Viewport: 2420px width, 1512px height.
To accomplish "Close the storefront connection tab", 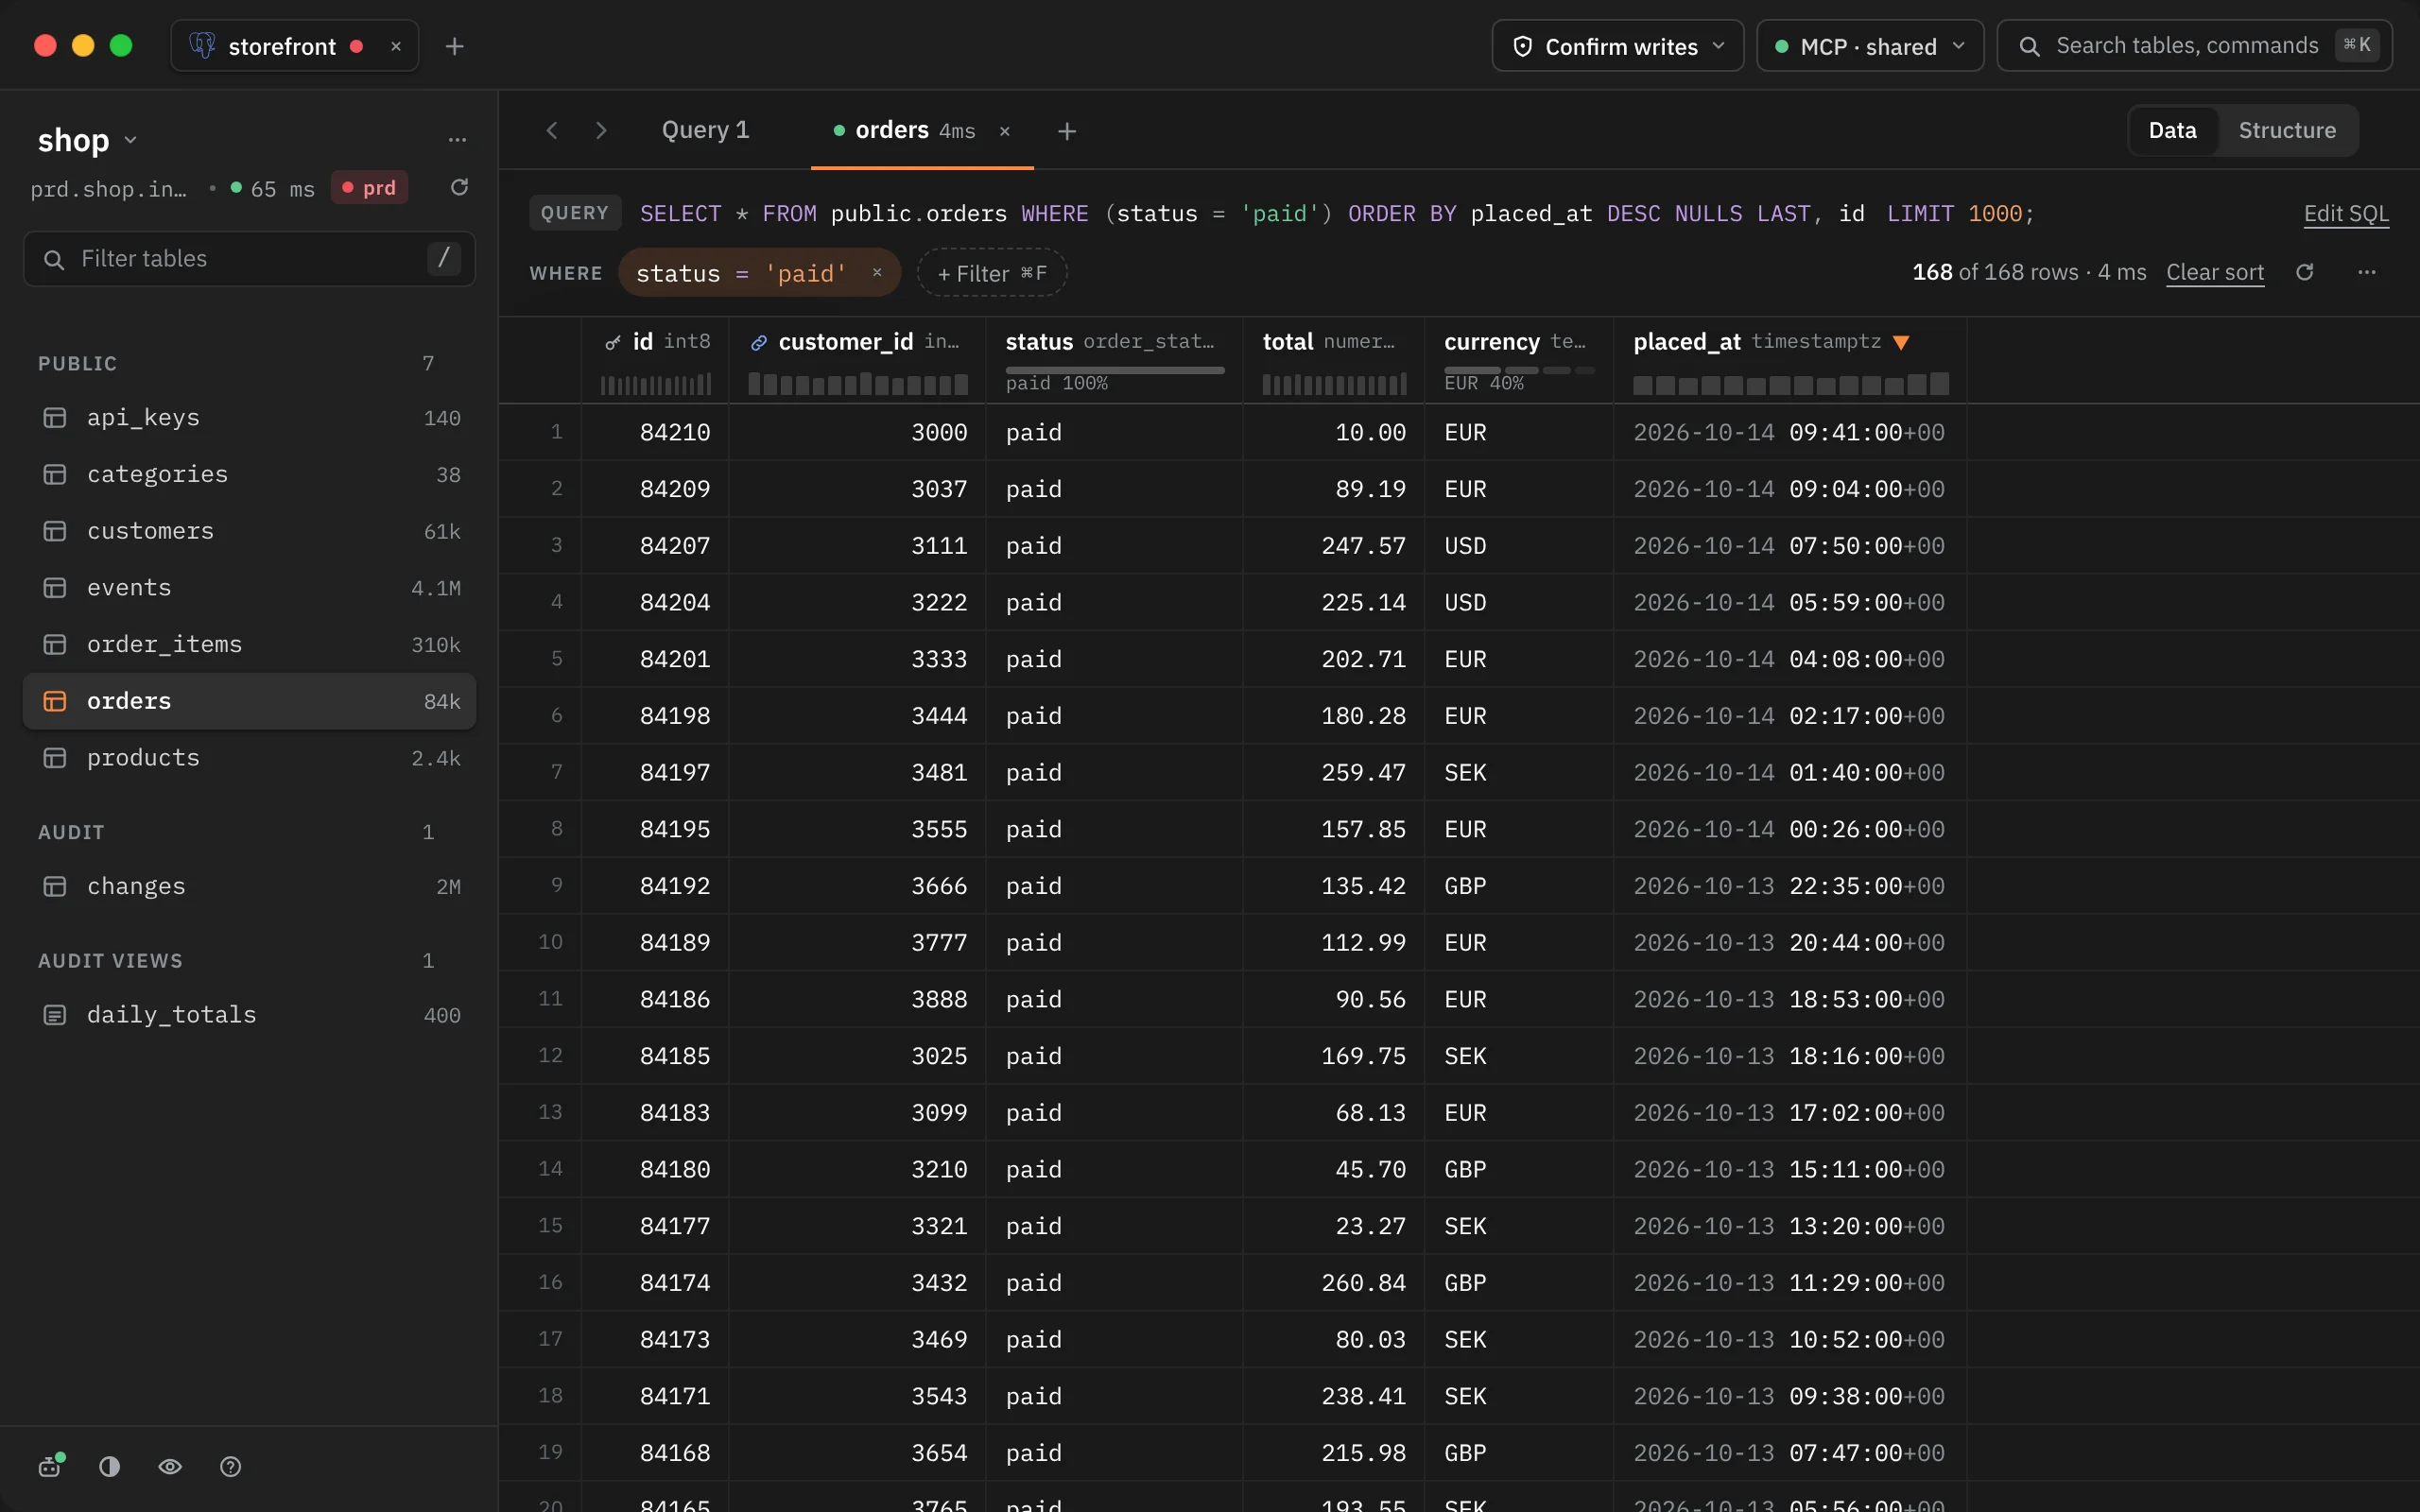I will pos(396,46).
